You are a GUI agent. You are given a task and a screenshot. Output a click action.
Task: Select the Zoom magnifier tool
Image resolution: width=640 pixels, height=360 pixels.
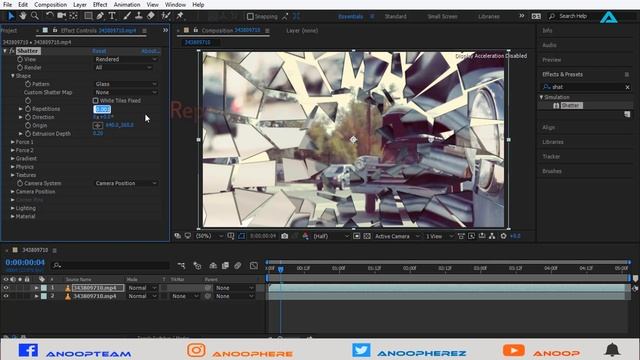[x=35, y=16]
